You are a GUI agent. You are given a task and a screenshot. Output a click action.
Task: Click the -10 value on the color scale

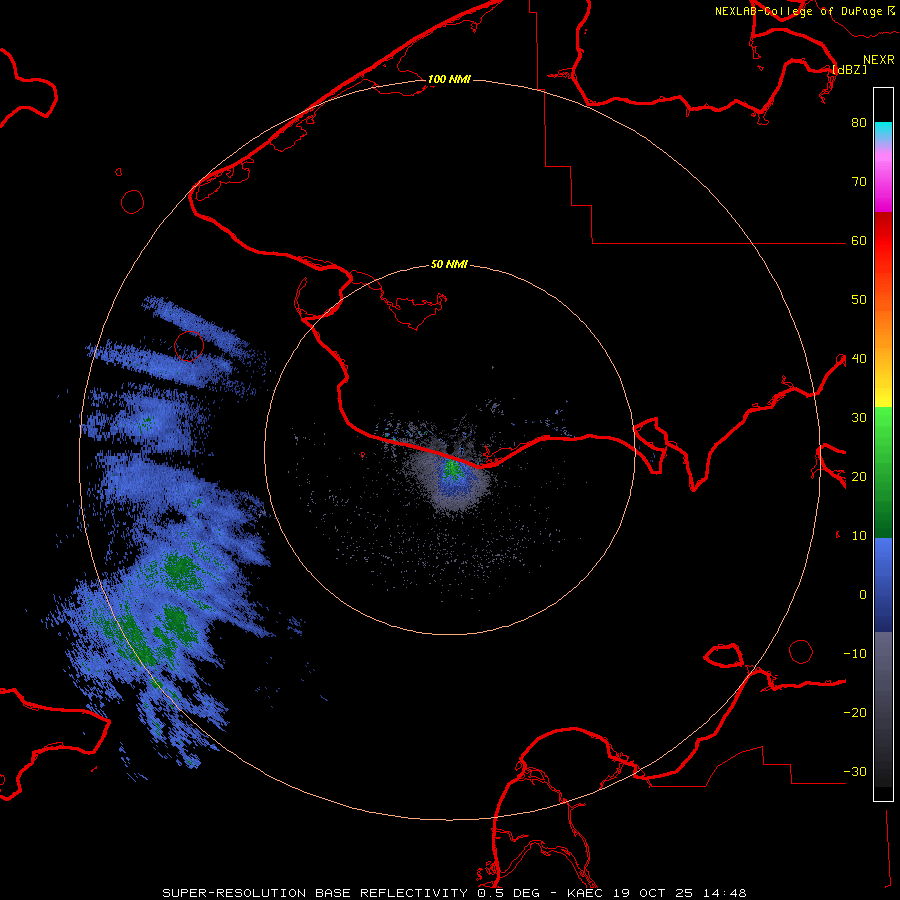(x=855, y=654)
